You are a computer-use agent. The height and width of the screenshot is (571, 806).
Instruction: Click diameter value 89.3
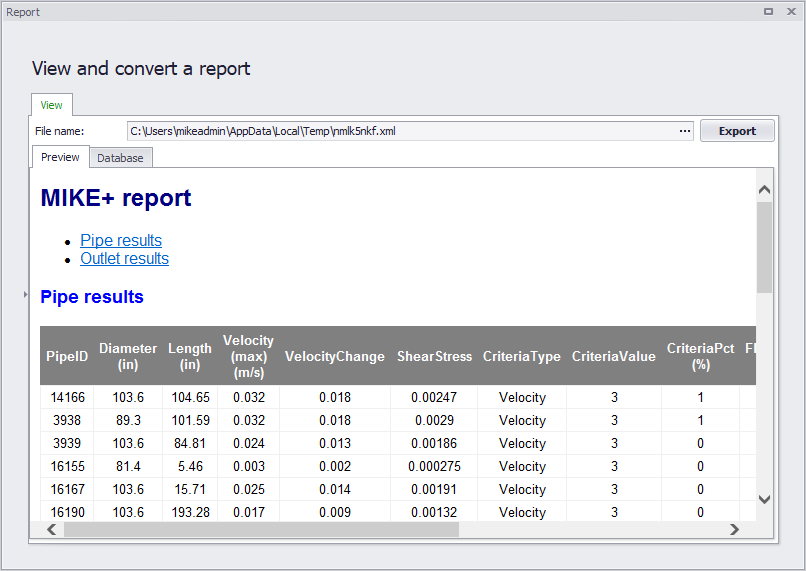click(x=128, y=420)
